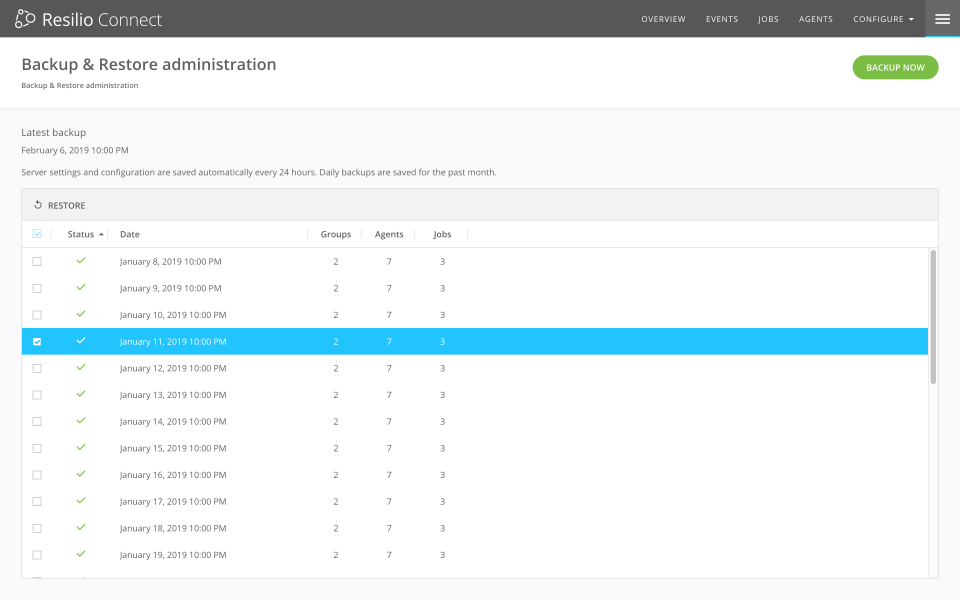Viewport: 960px width, 600px height.
Task: Click the status checkmark on January 10 row
Action: [x=81, y=314]
